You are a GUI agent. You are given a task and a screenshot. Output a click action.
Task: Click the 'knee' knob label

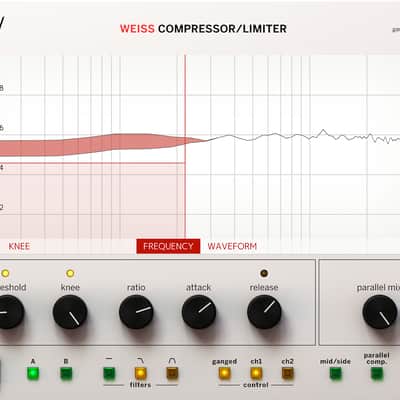tap(70, 287)
